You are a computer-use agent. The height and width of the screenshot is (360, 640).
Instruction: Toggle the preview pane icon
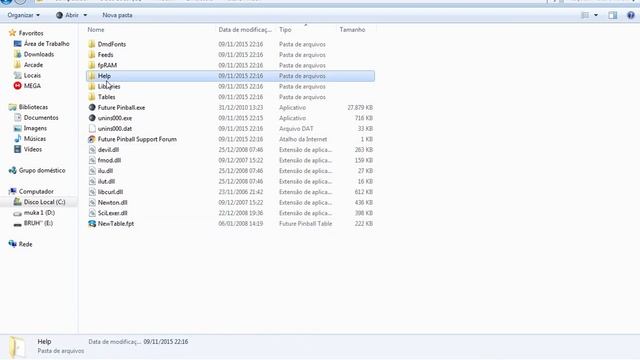[613, 15]
